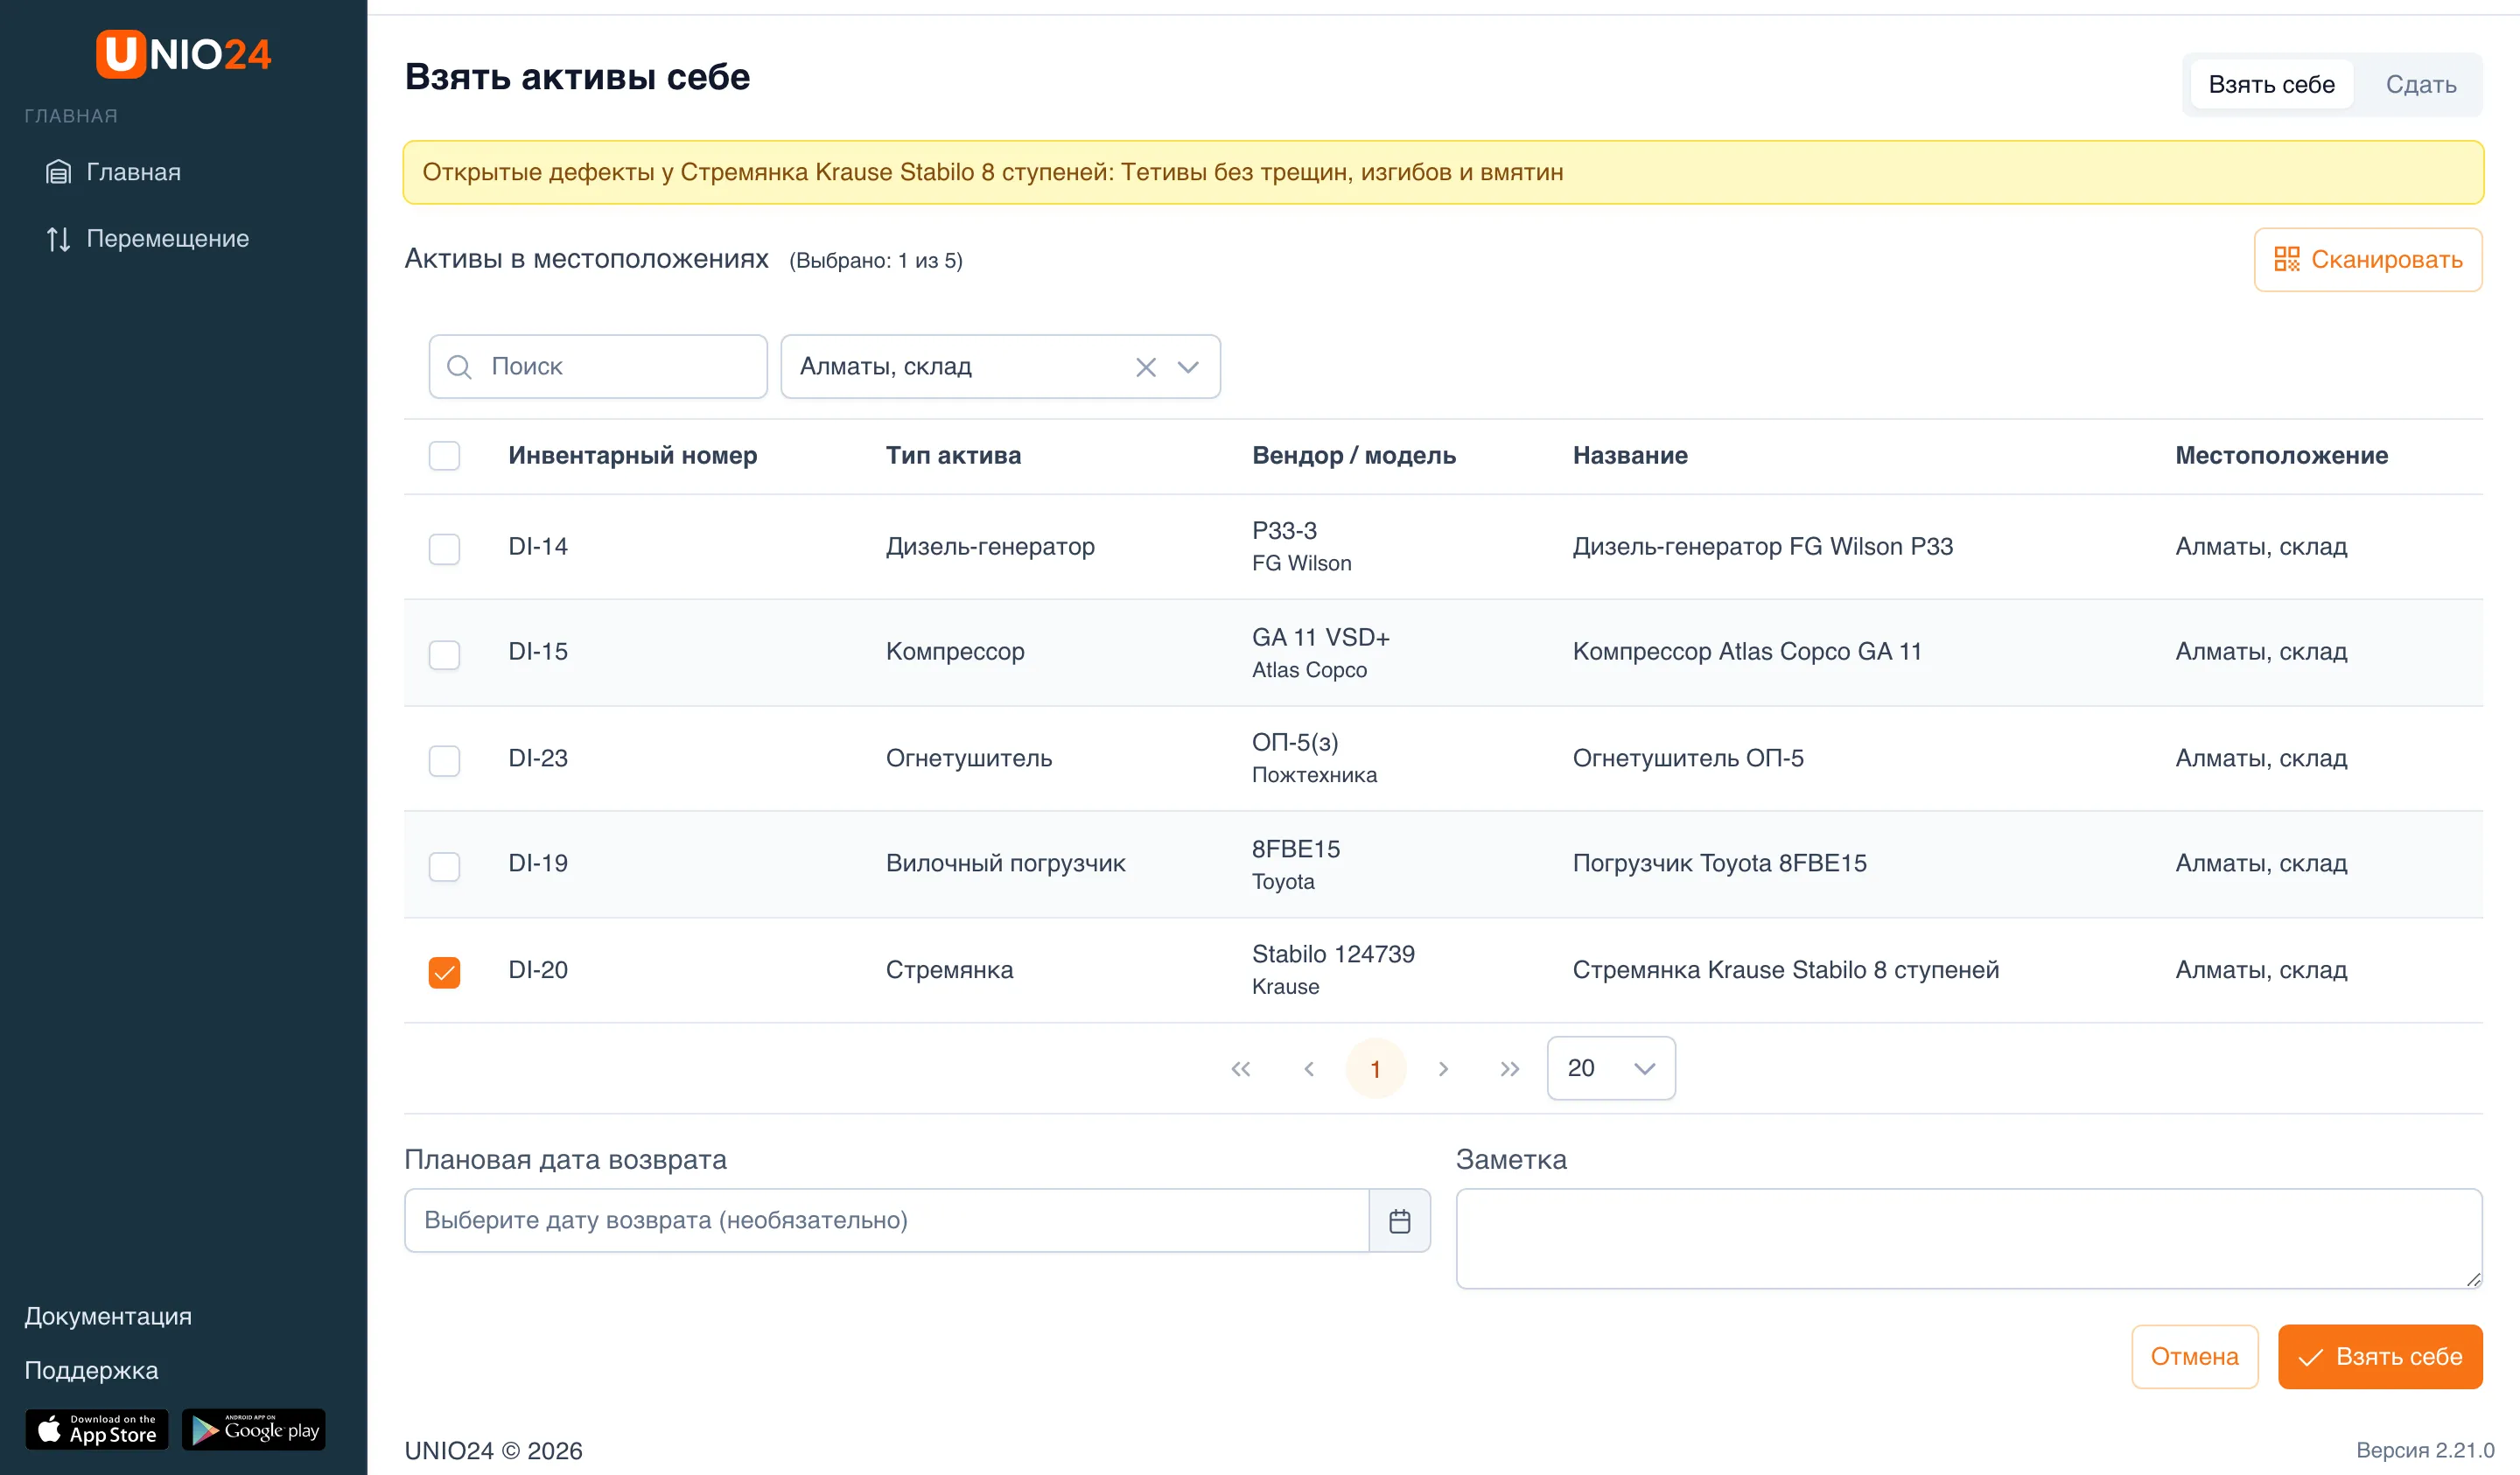The width and height of the screenshot is (2520, 1475).
Task: Expand the Алматы, склад location dropdown
Action: coord(1188,367)
